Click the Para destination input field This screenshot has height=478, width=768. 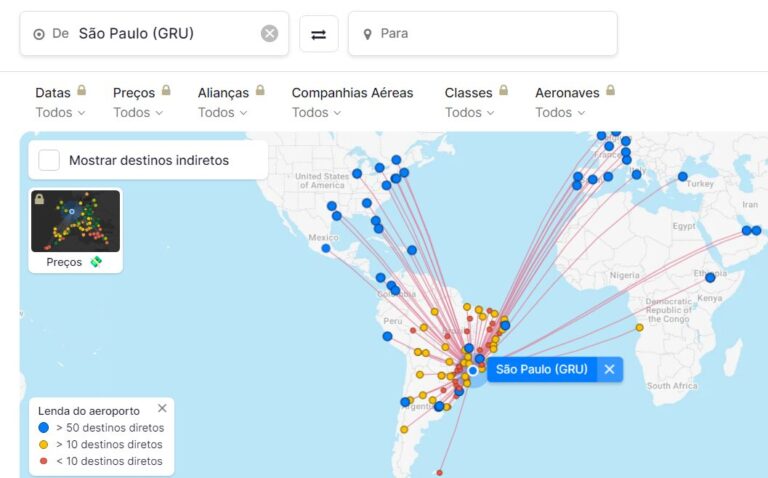[x=482, y=34]
